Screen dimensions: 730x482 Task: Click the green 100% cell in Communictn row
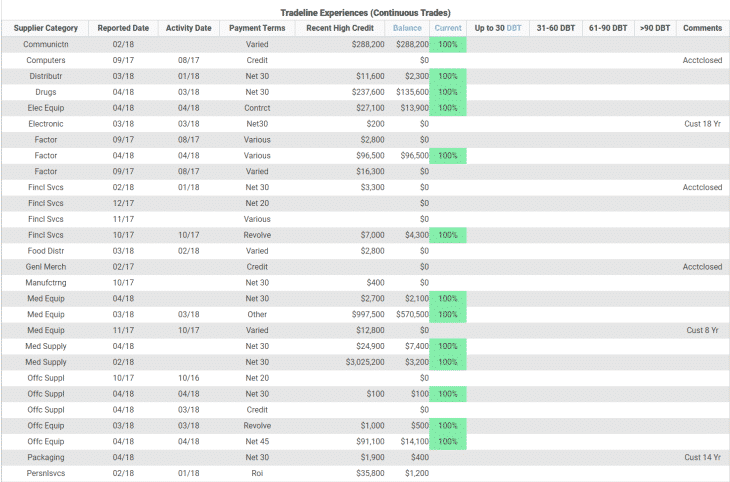tap(448, 45)
